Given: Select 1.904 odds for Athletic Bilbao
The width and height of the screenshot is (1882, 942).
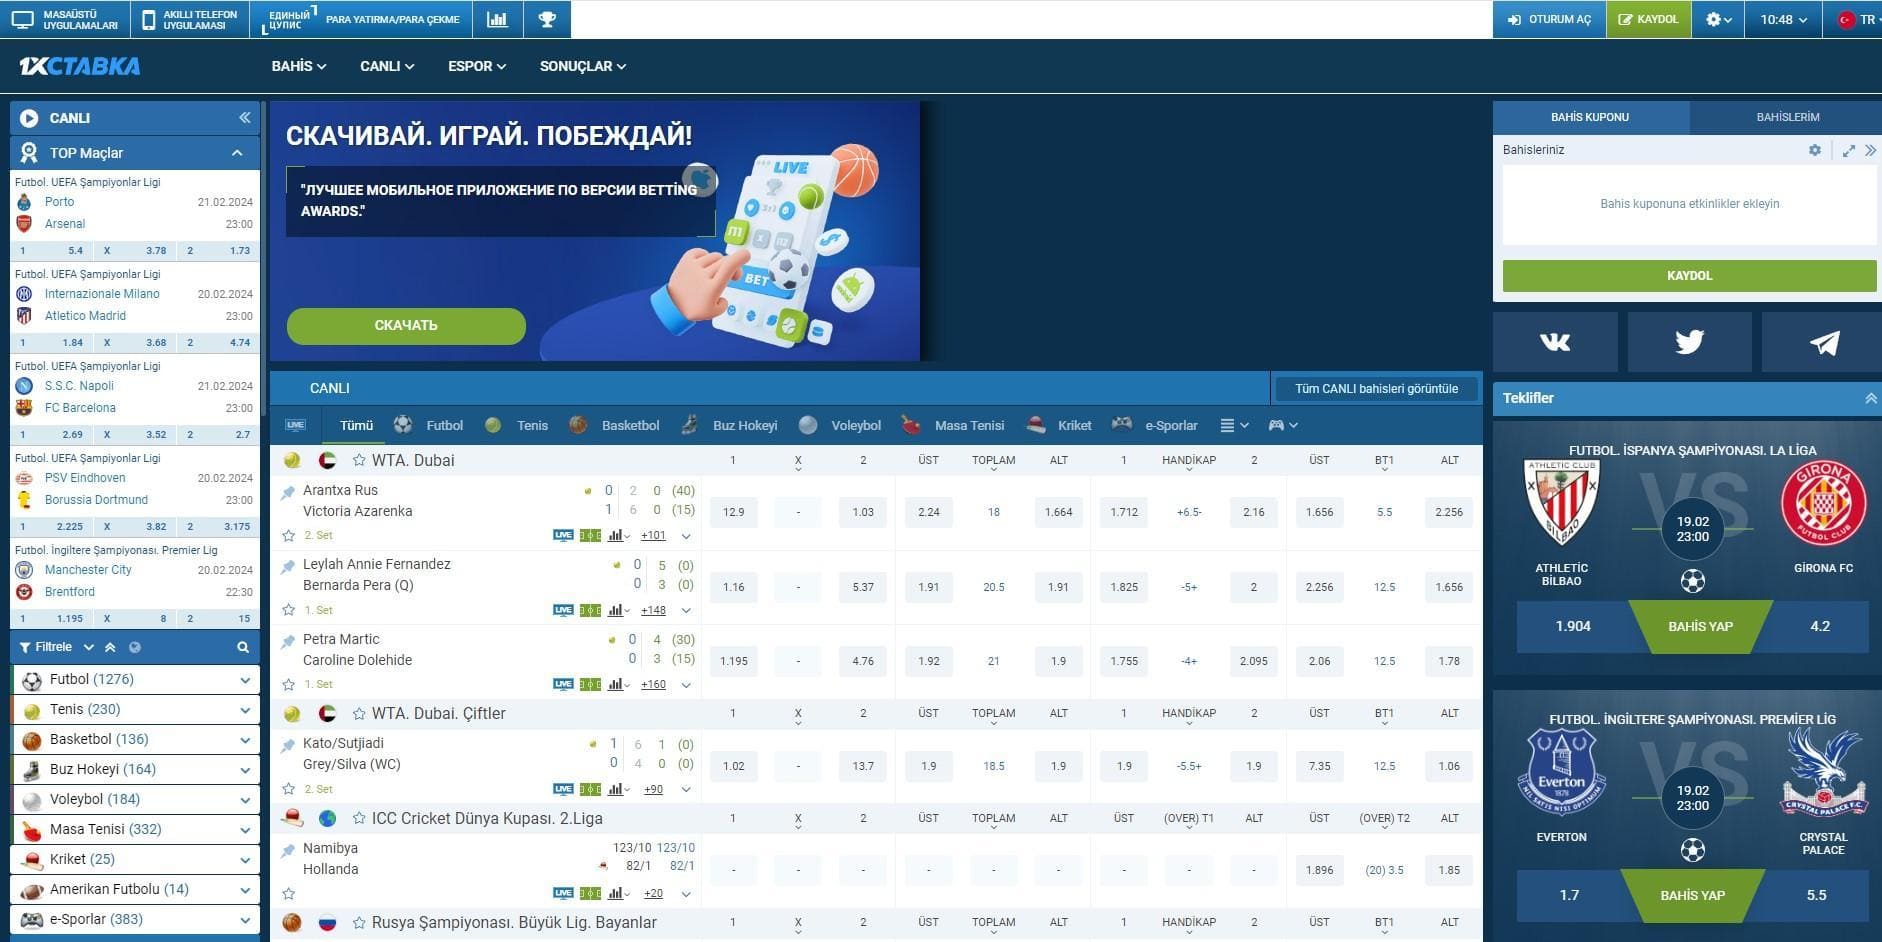Looking at the screenshot, I should tap(1573, 627).
